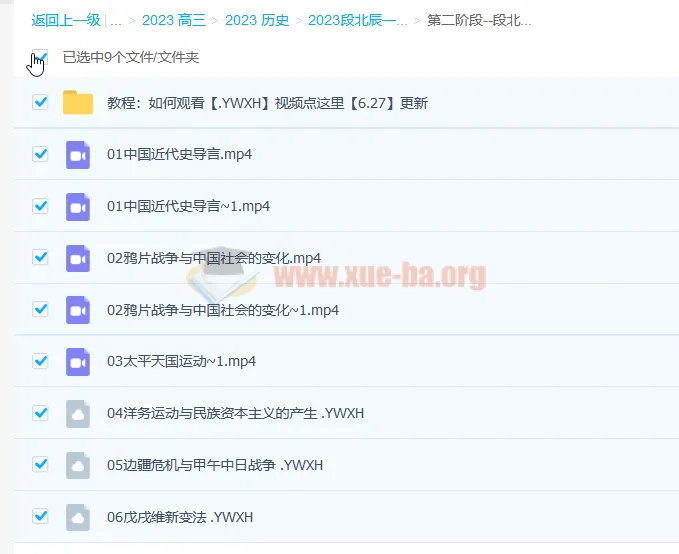Click video icon for 01中国近代史导言~1.mp4
Viewport: 679px width, 554px height.
click(78, 206)
